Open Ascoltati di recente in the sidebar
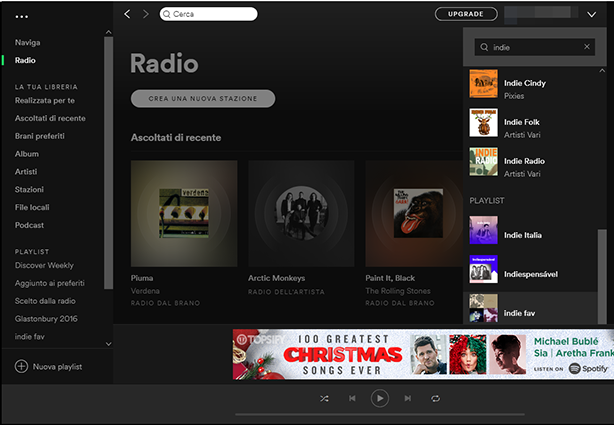This screenshot has height=425, width=614. click(50, 118)
